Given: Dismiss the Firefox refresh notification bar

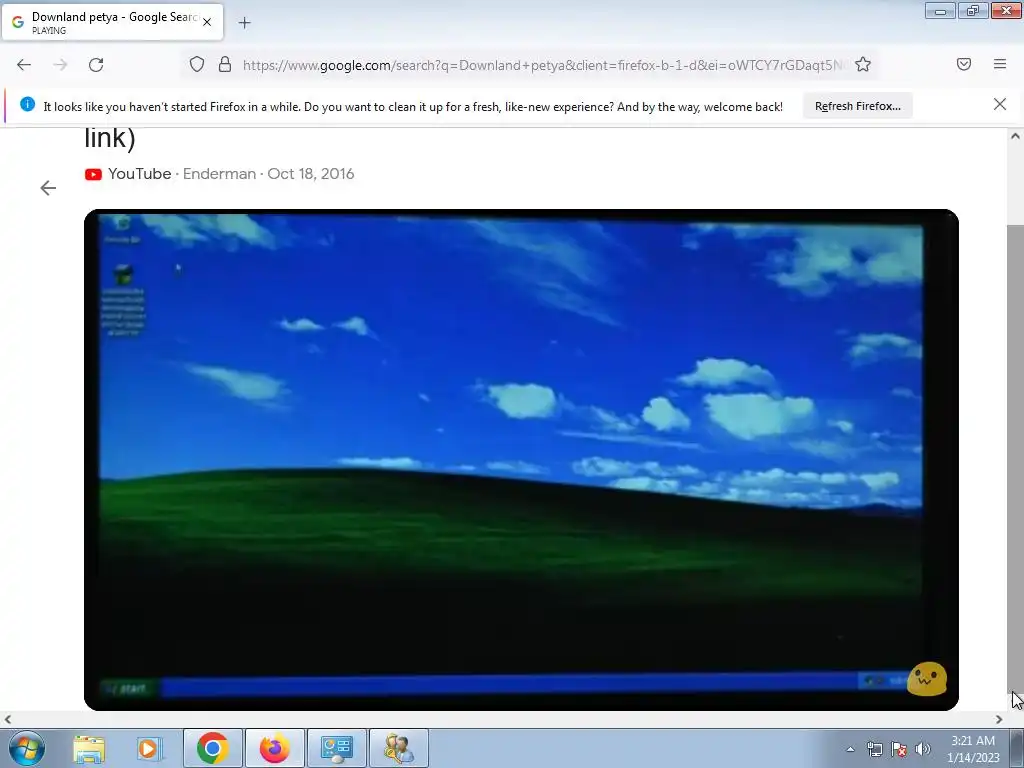Looking at the screenshot, I should [1000, 104].
